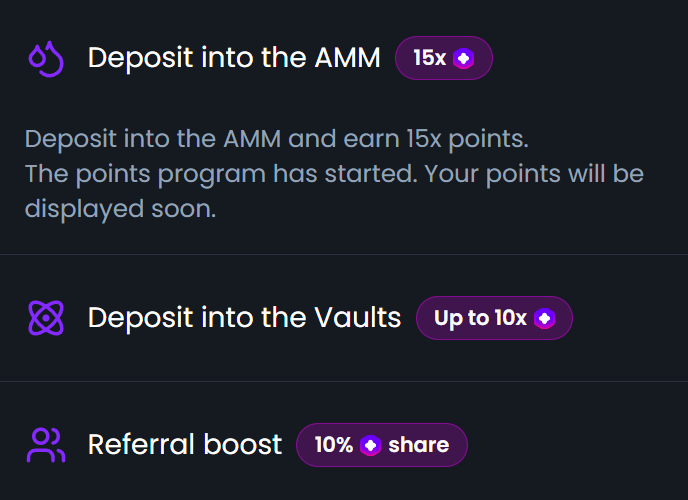Click the "10%" text in the referral badge

pyautogui.click(x=334, y=445)
